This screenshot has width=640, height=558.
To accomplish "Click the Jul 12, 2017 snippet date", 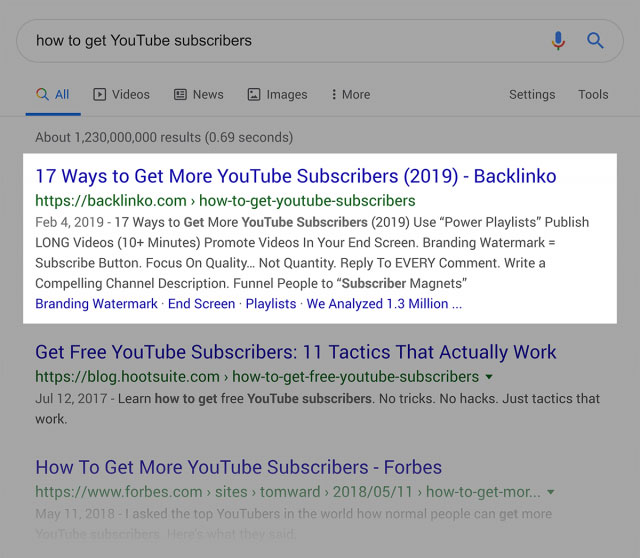I will 71,398.
